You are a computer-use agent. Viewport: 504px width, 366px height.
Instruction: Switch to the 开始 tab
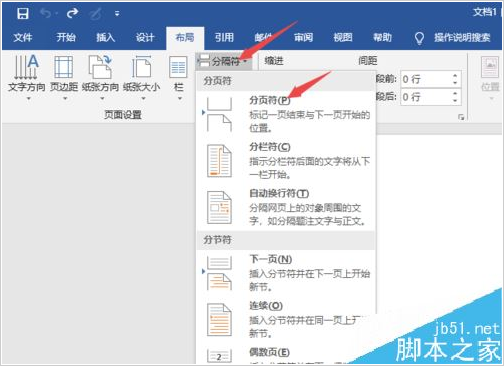tap(66, 37)
